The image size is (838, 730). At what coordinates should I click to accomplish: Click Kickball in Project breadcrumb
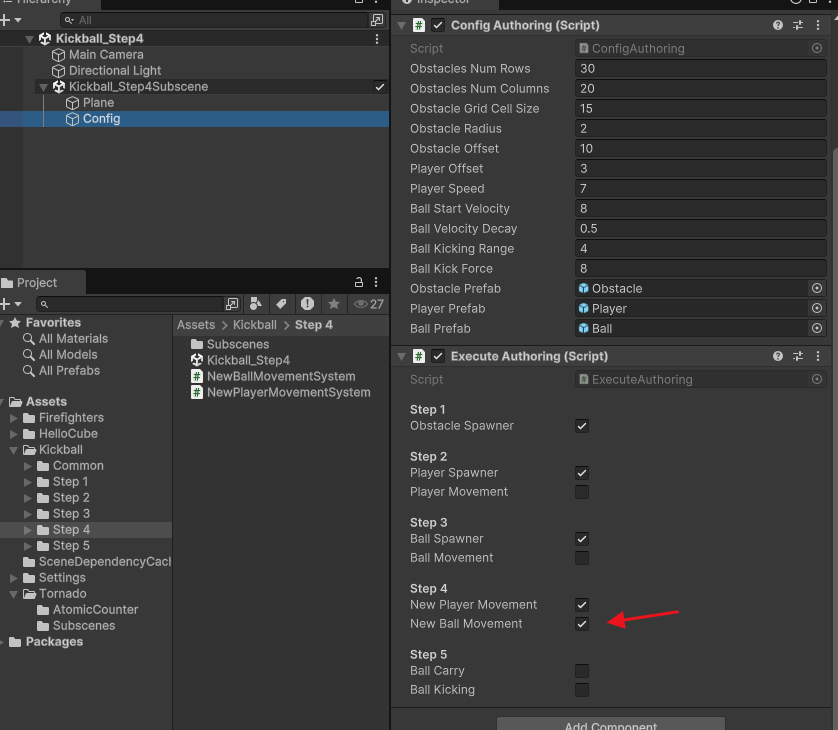[x=254, y=325]
